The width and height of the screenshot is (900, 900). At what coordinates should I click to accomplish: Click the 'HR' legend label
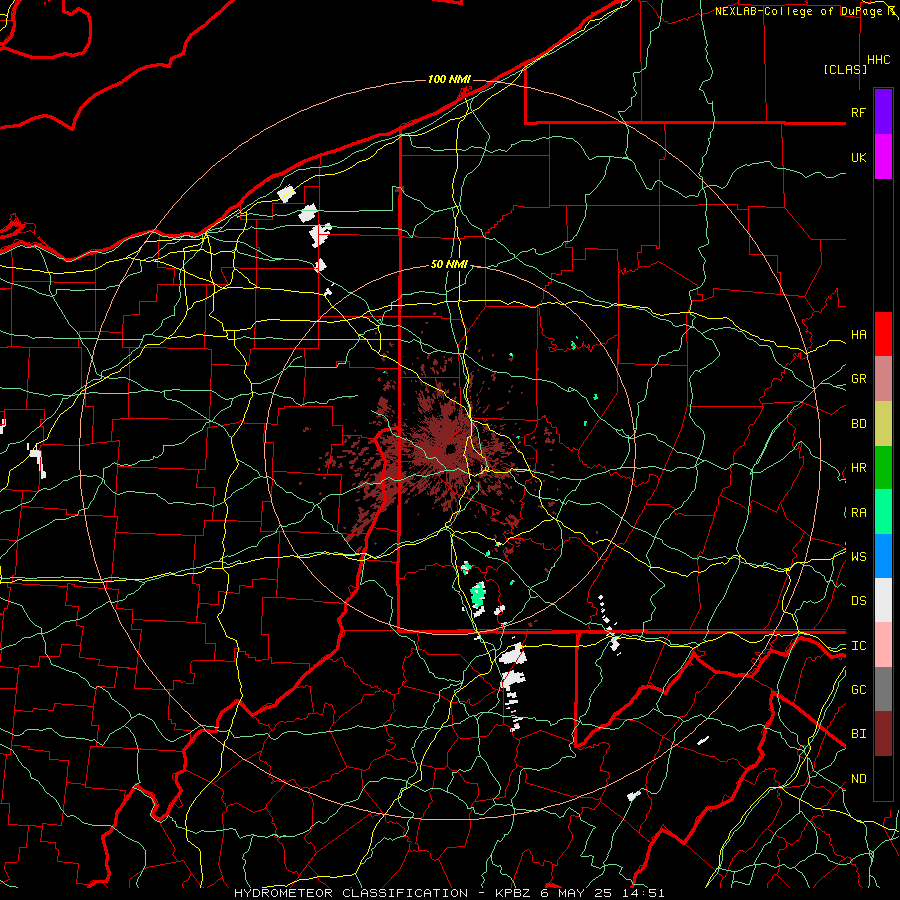coord(858,468)
